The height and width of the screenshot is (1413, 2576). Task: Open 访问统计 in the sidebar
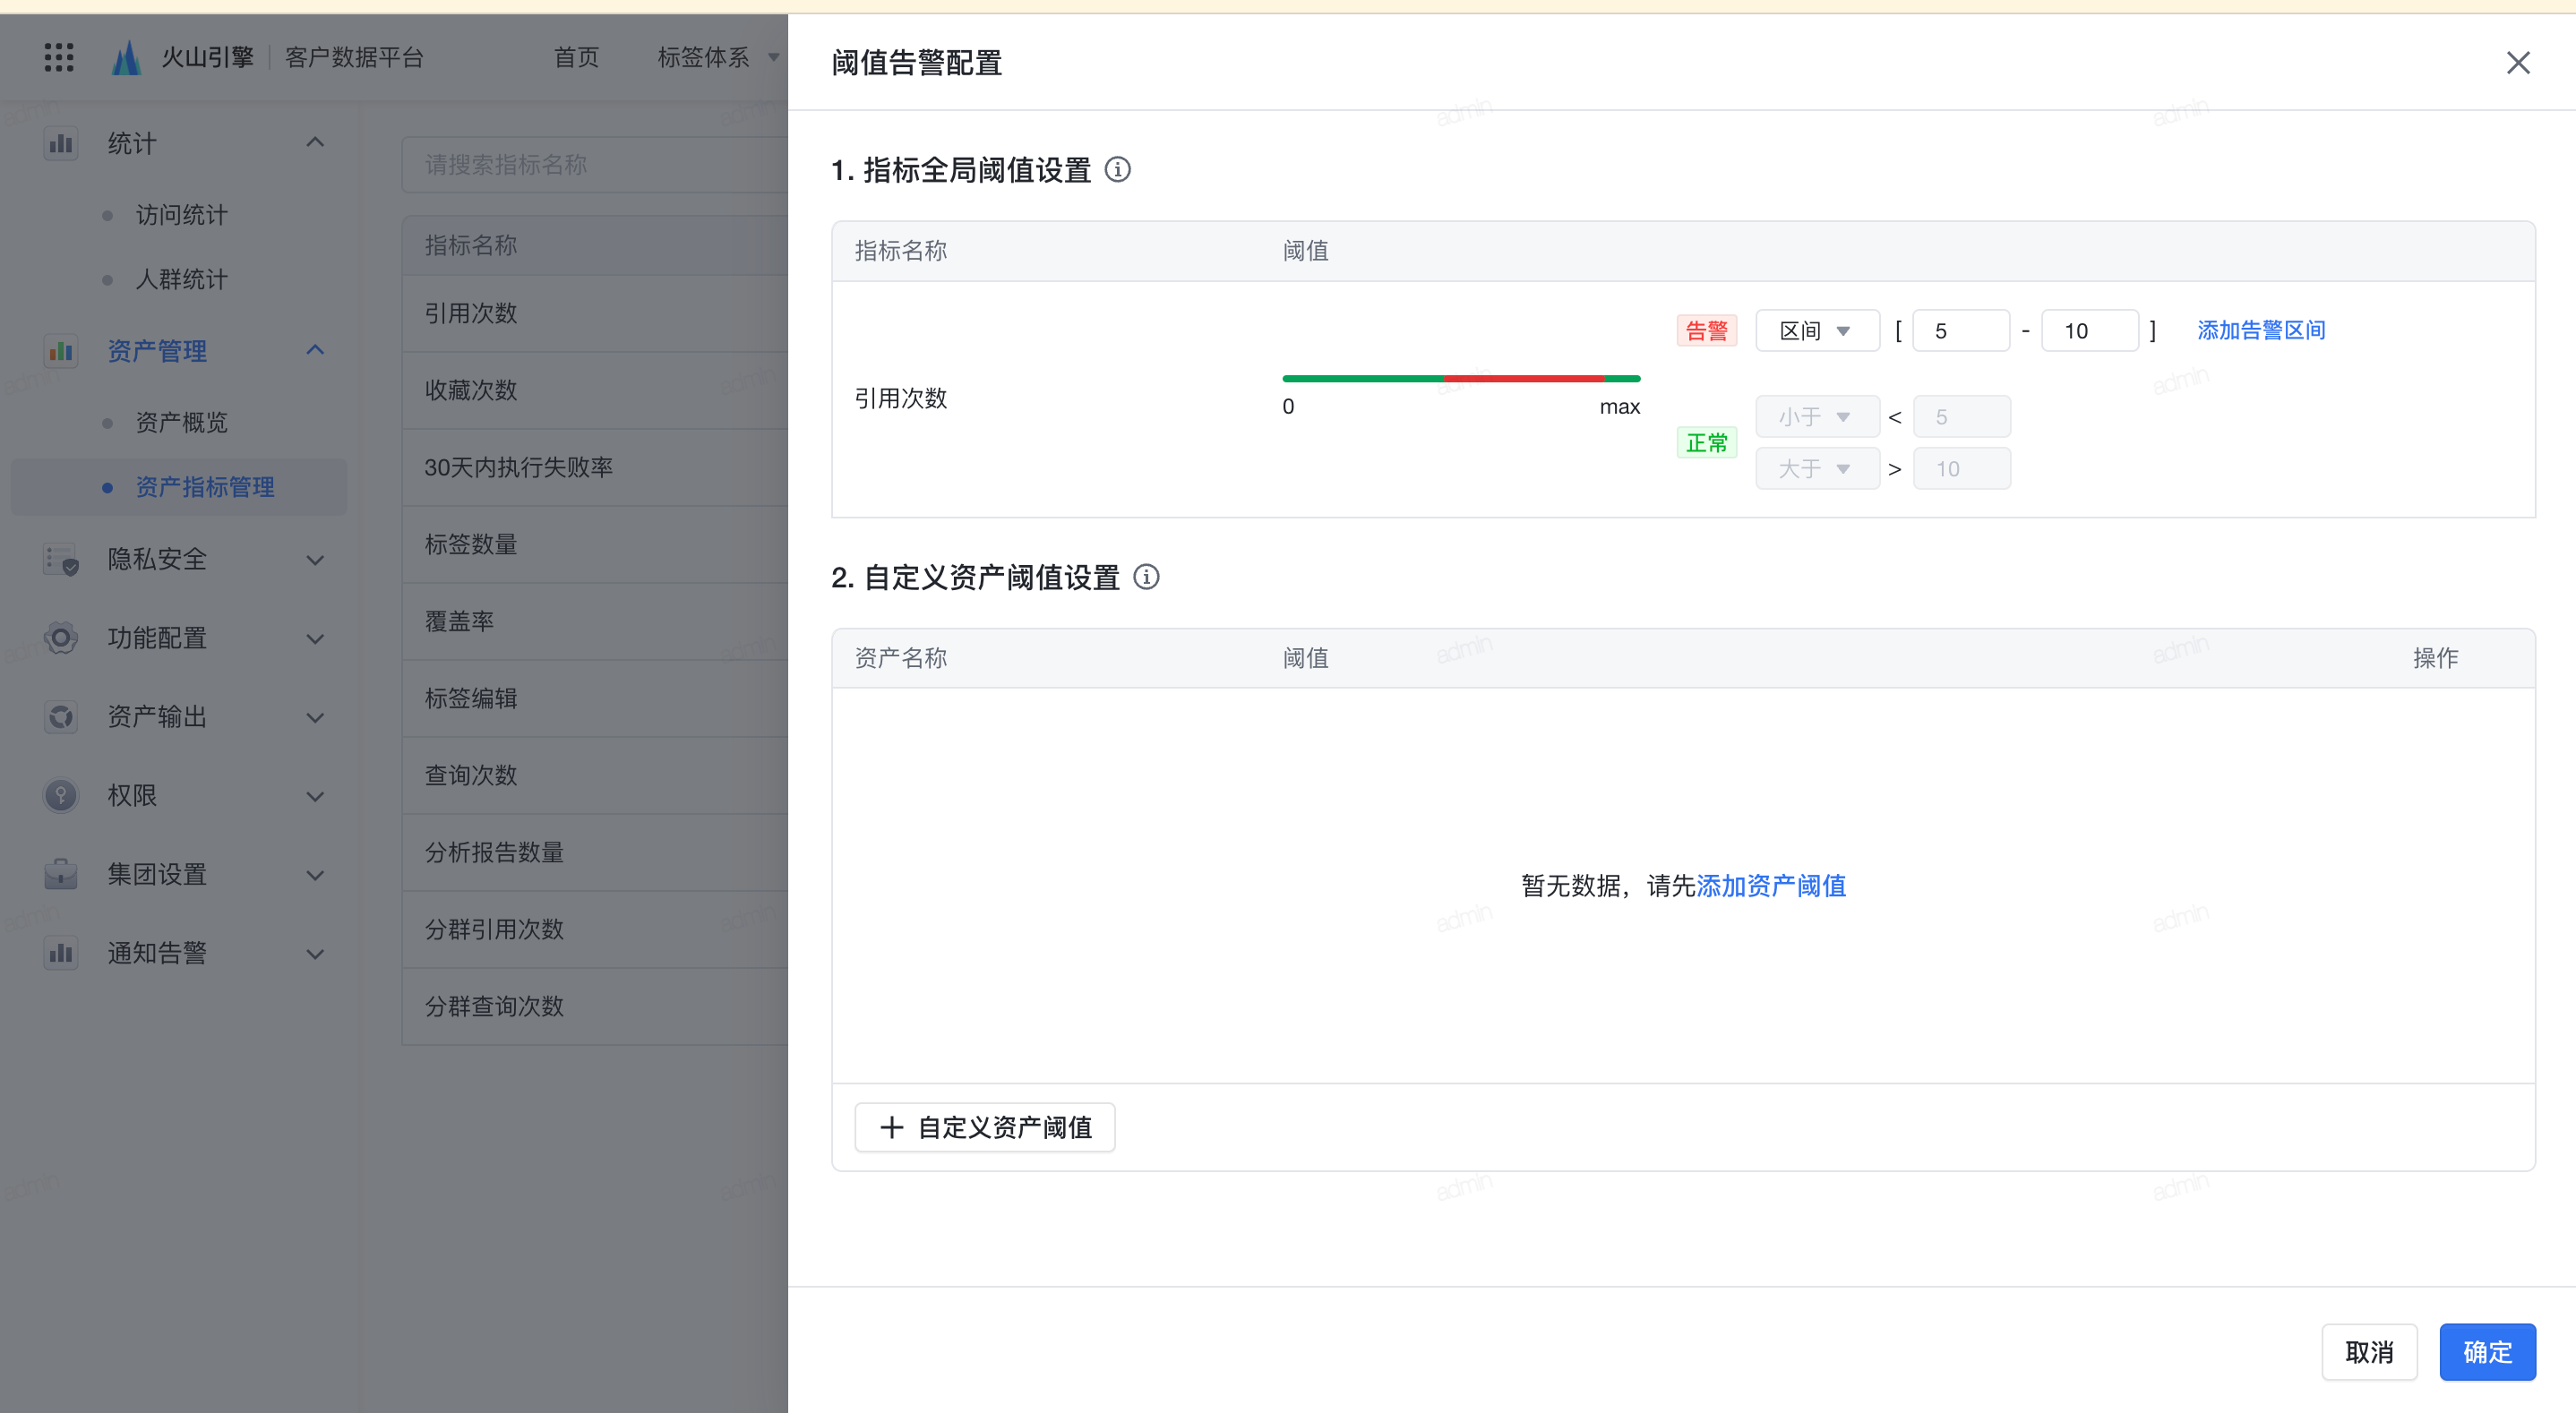pyautogui.click(x=182, y=215)
